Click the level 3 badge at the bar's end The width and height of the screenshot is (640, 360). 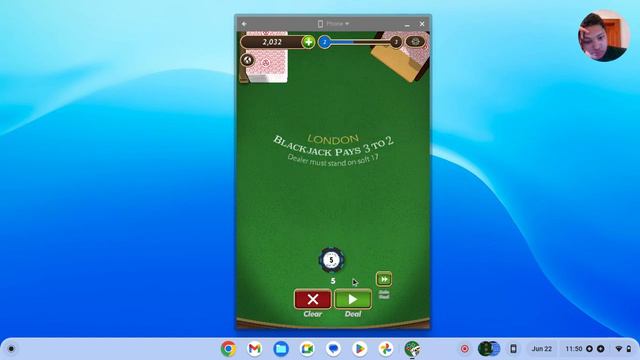(396, 42)
